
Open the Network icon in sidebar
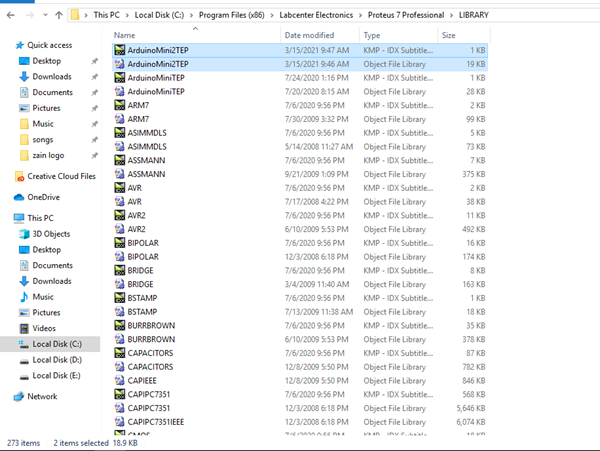pyautogui.click(x=20, y=396)
